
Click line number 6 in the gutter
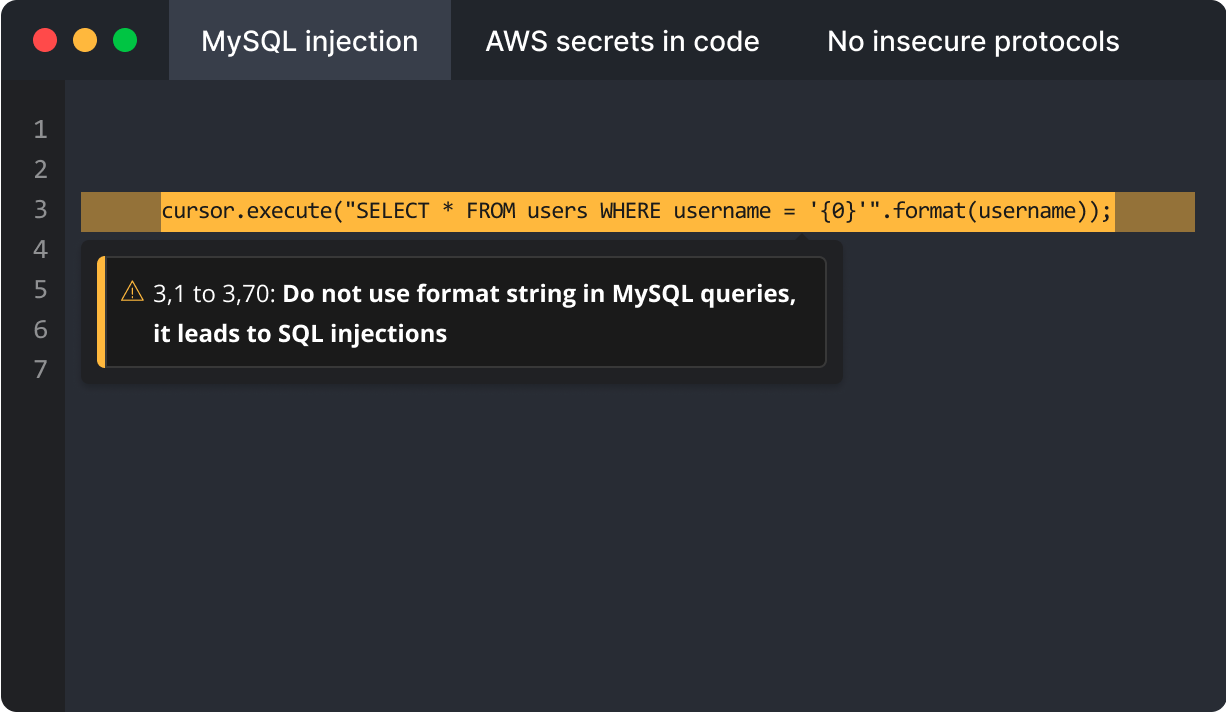point(41,330)
